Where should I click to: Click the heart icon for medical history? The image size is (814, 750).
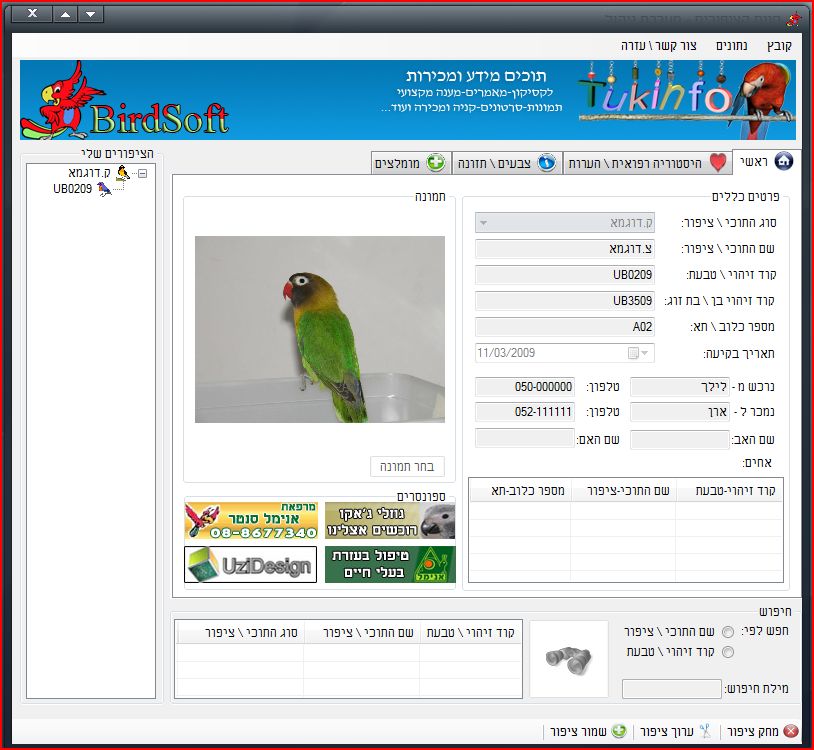tap(717, 163)
